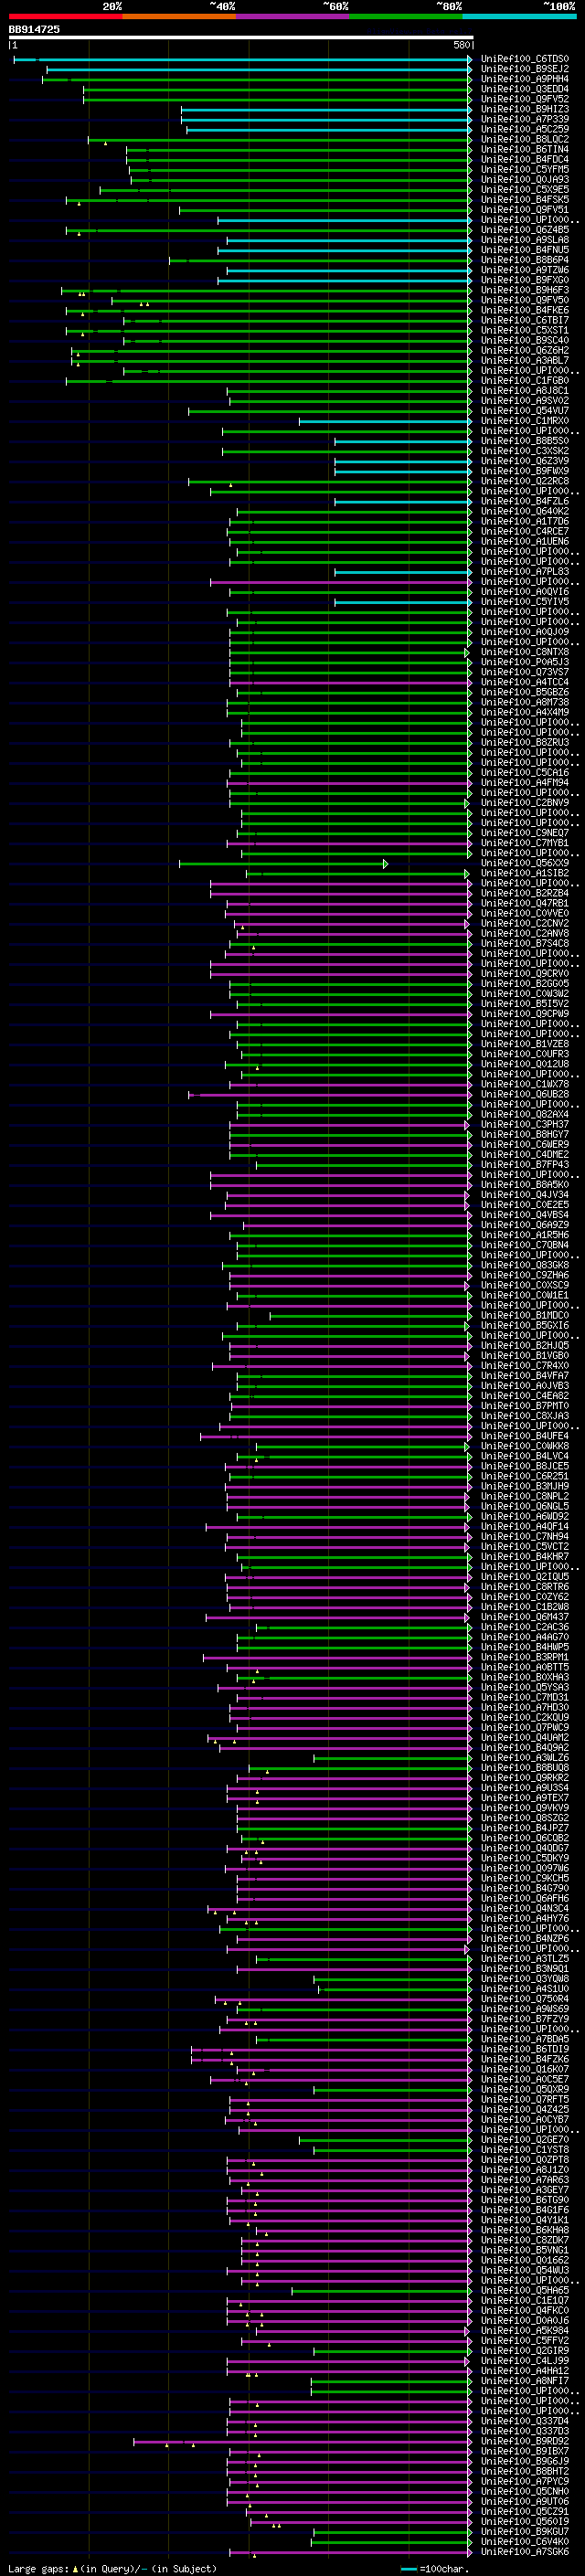
Task: Choose the UniRef100_B4FKE6 label
Action: pyautogui.click(x=525, y=310)
